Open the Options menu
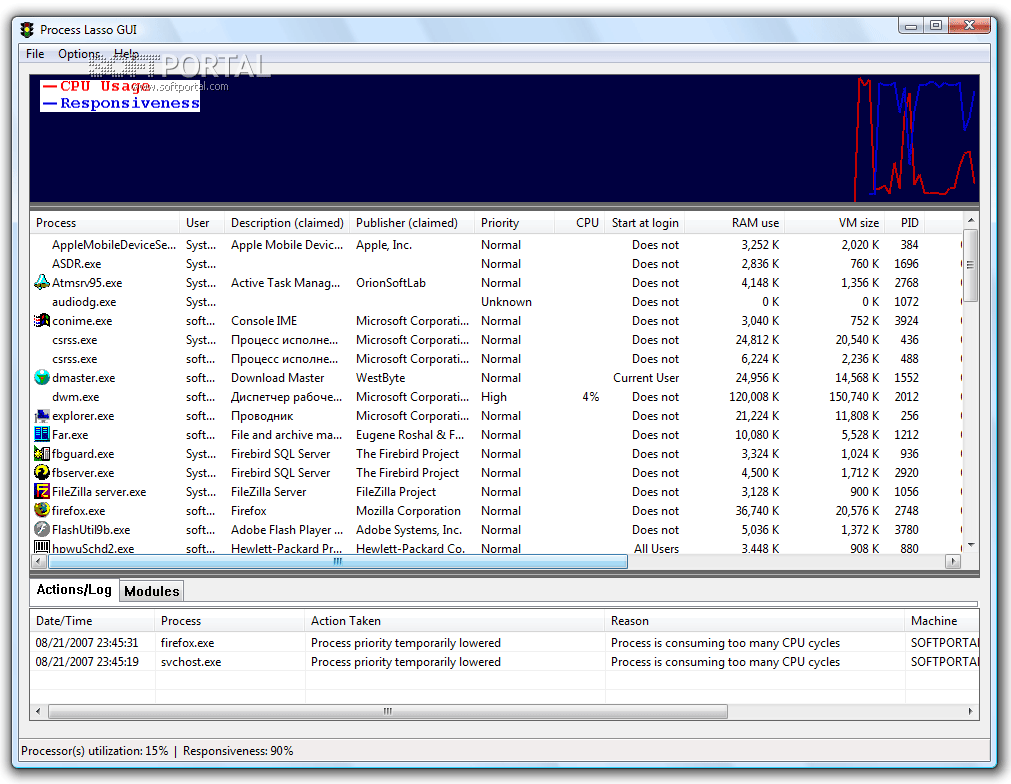 click(79, 54)
